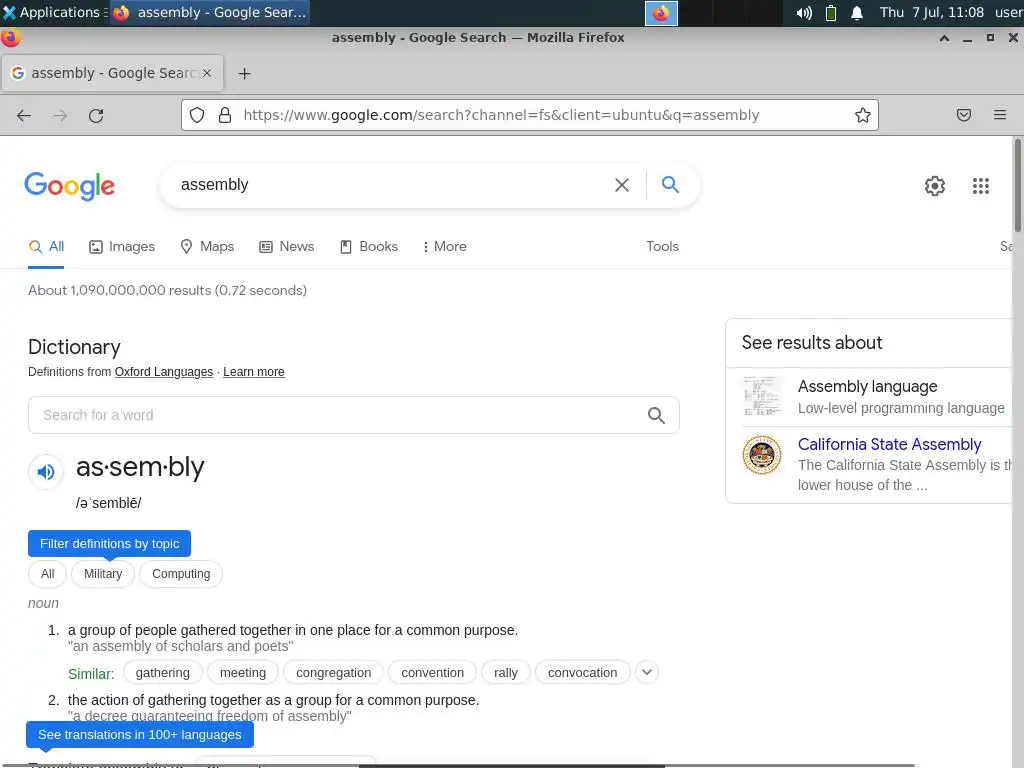This screenshot has width=1024, height=768.
Task: Open the Firefox hamburger menu
Action: pos(1000,116)
